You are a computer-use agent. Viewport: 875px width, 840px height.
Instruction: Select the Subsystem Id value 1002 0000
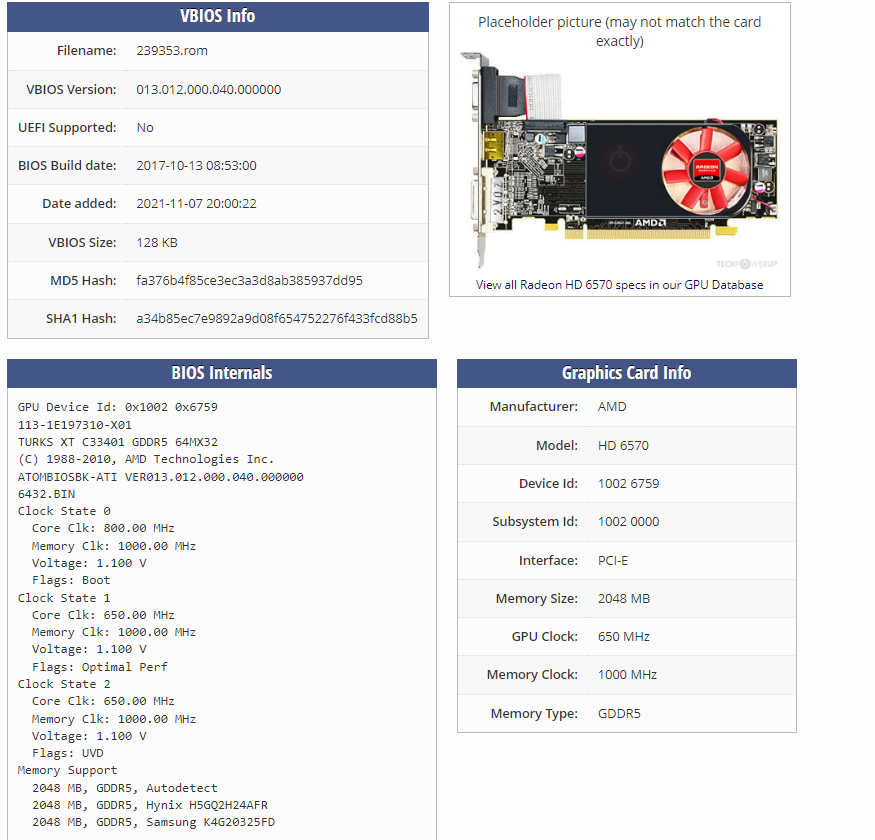point(628,522)
